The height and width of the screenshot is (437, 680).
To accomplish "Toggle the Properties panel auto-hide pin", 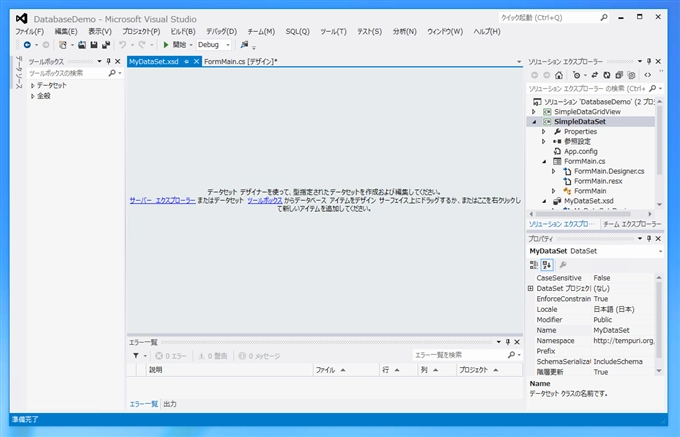I will coord(649,239).
